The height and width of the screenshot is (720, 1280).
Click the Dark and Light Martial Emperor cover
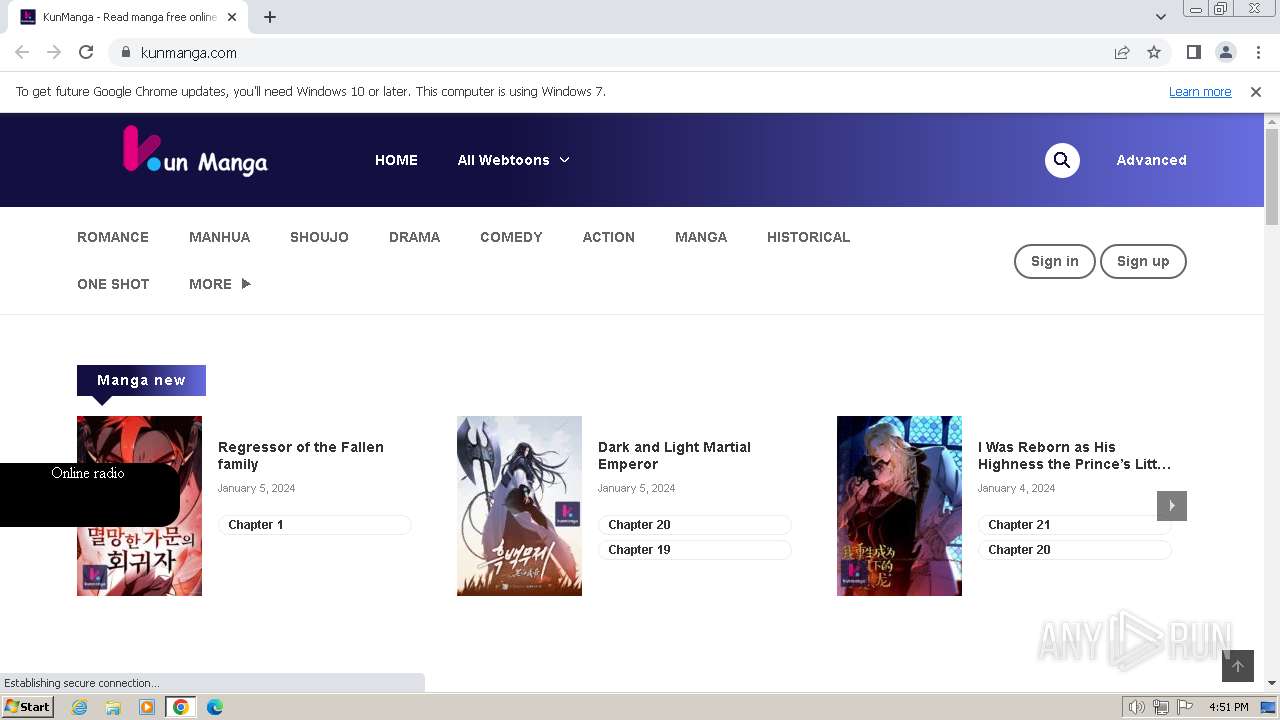[519, 506]
